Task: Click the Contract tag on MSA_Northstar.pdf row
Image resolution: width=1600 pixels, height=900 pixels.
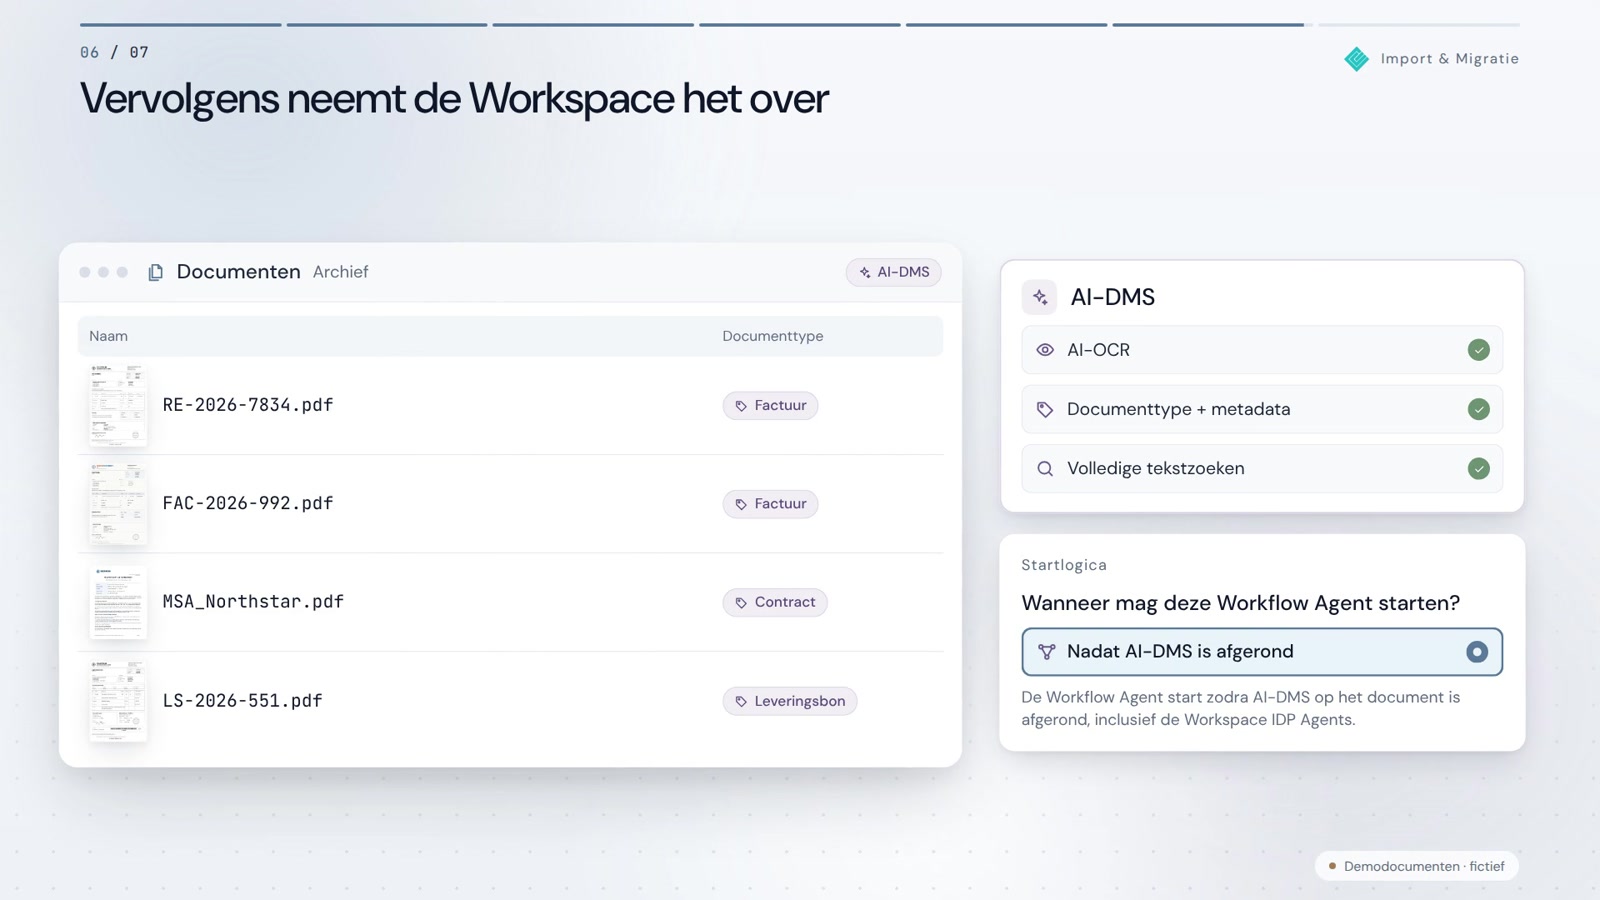Action: [775, 602]
